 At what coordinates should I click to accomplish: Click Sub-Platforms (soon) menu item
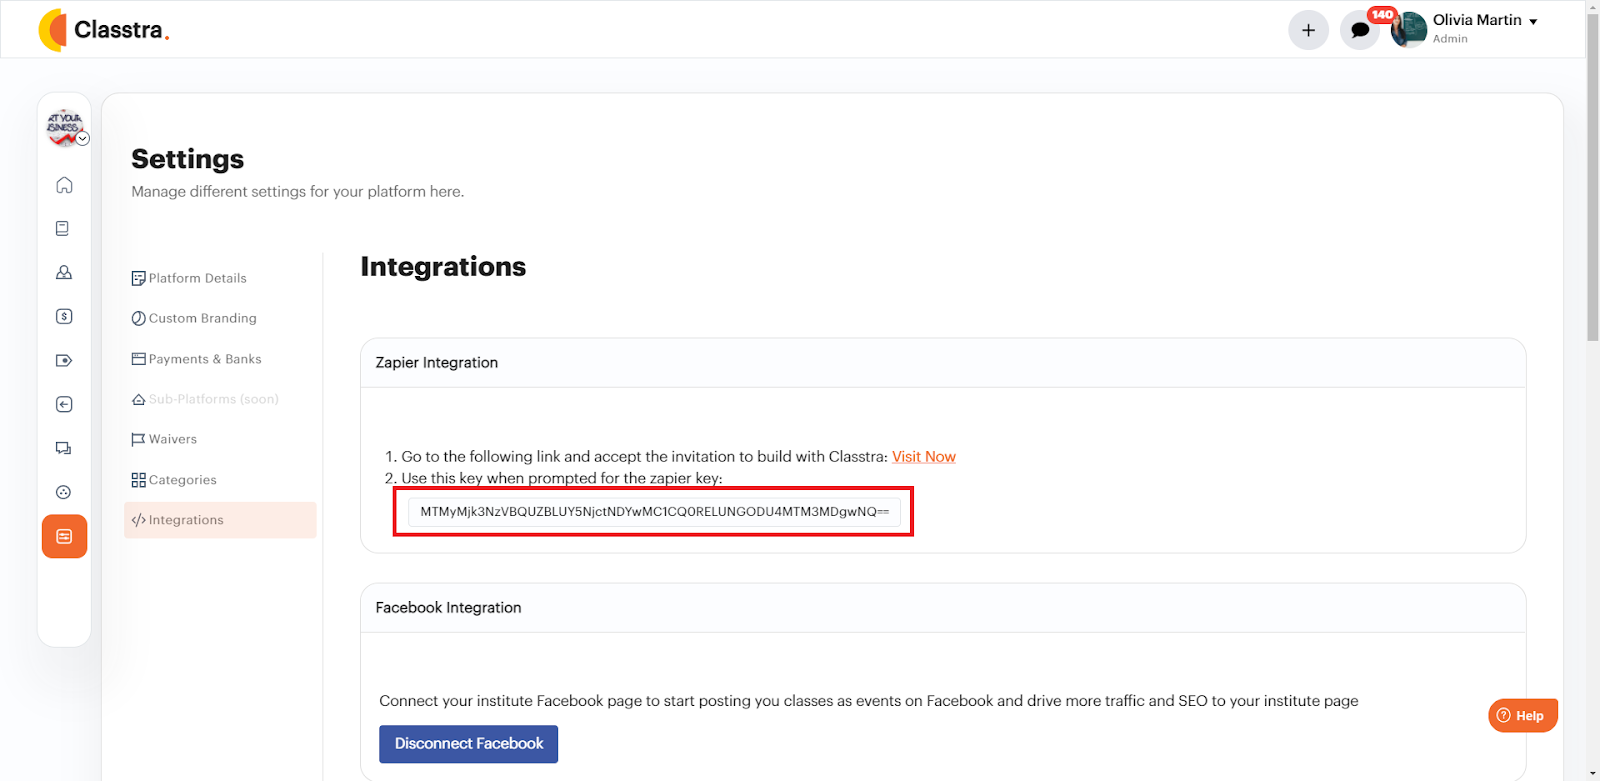pyautogui.click(x=205, y=399)
